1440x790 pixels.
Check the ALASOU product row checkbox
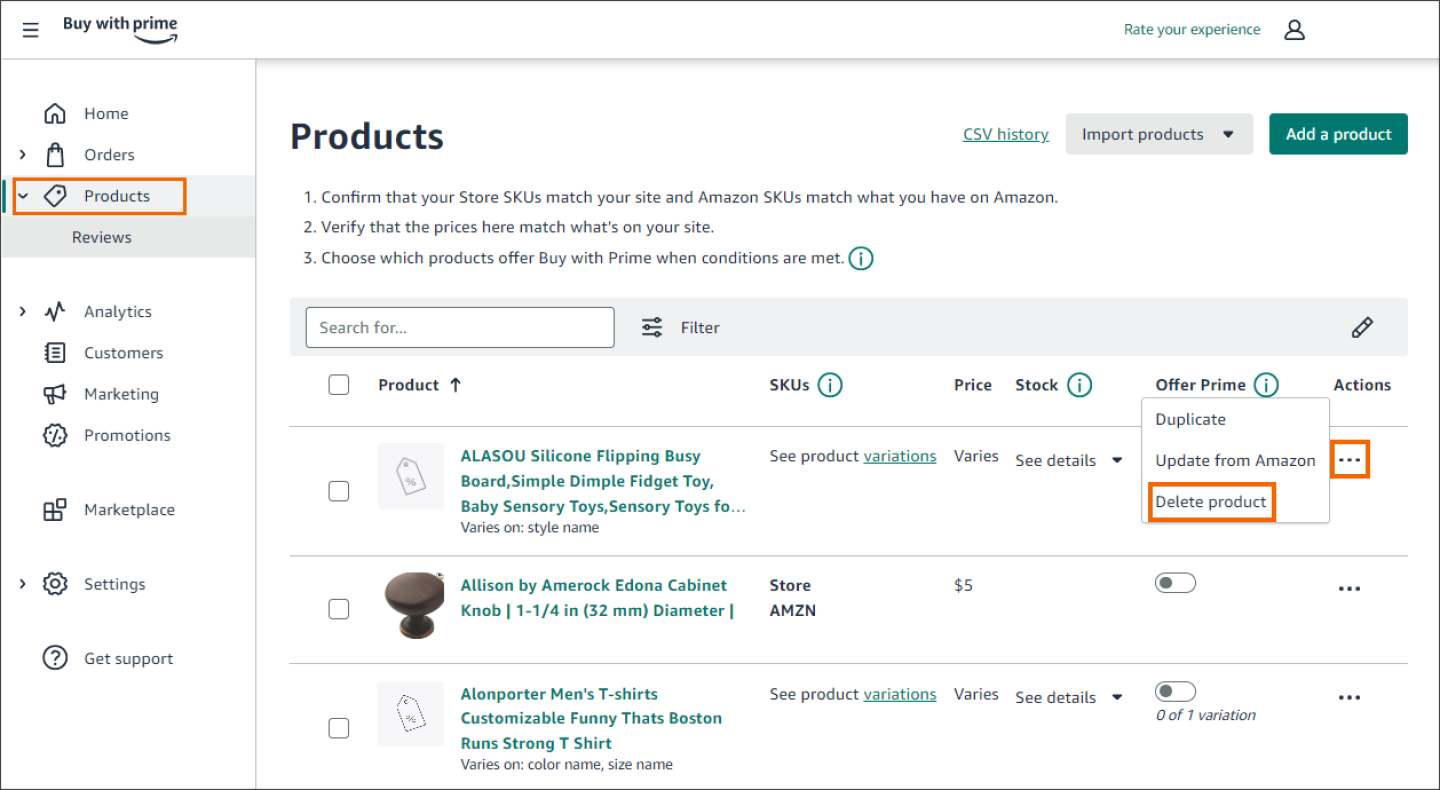tap(338, 491)
